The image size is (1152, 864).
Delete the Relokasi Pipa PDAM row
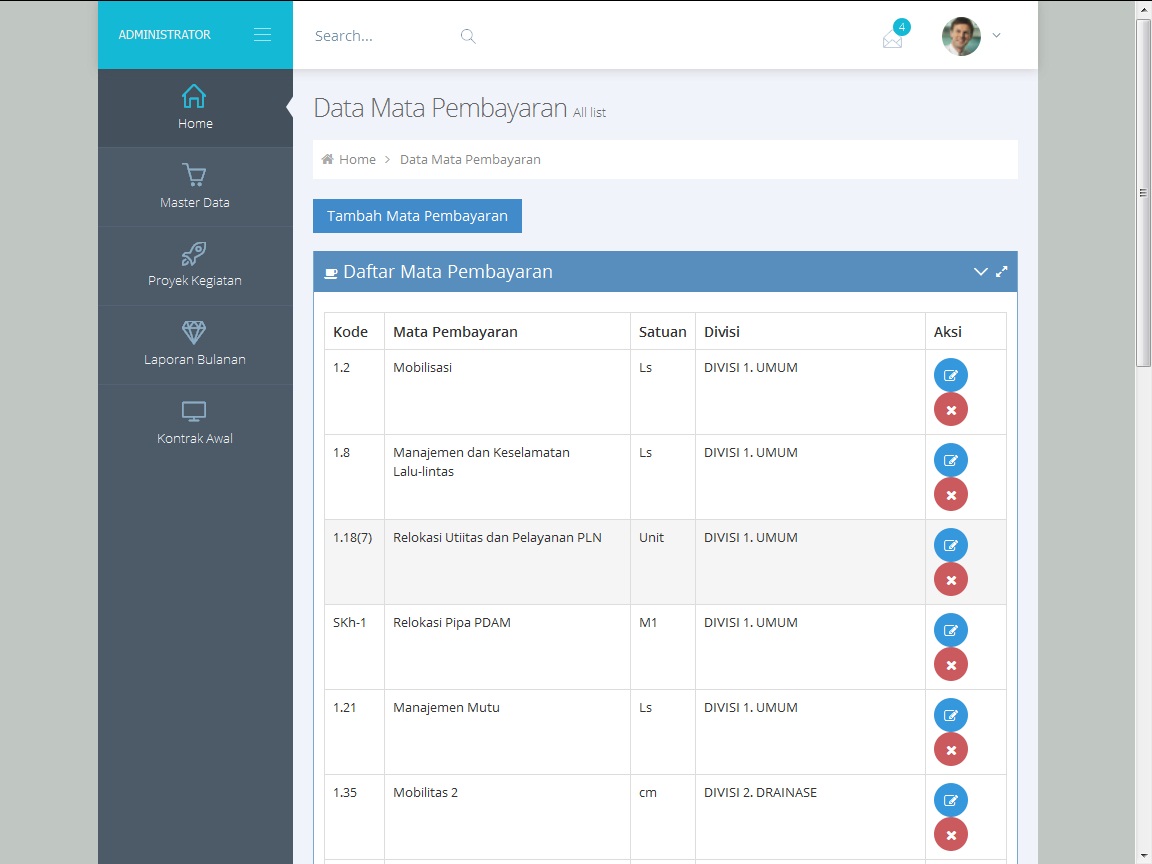coord(951,665)
